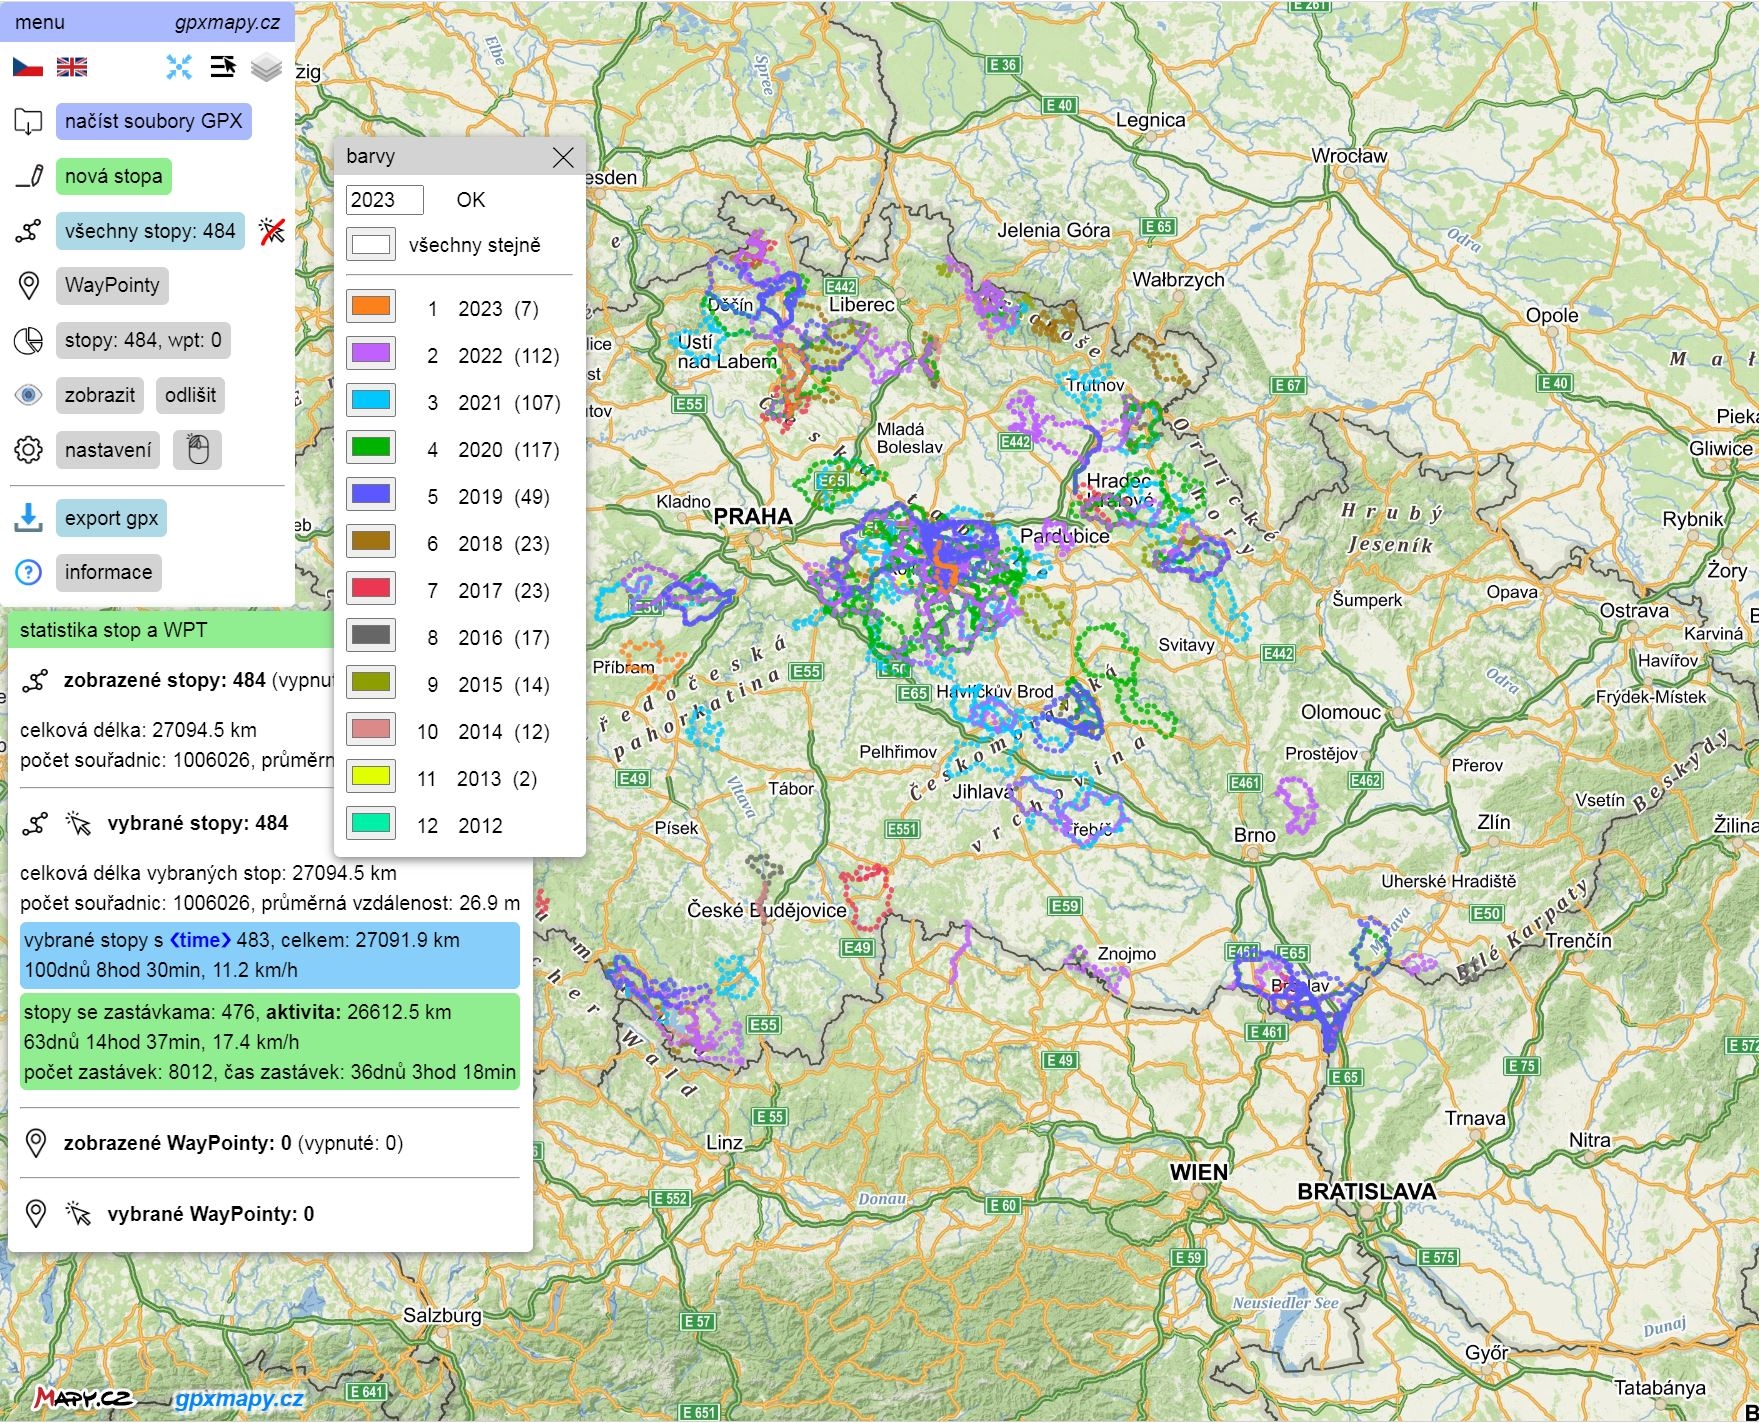Pick the red swatch for 2017

pos(371,588)
